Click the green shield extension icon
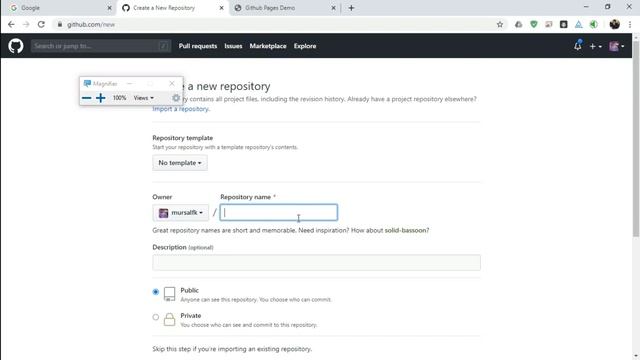640x360 pixels. coord(533,24)
